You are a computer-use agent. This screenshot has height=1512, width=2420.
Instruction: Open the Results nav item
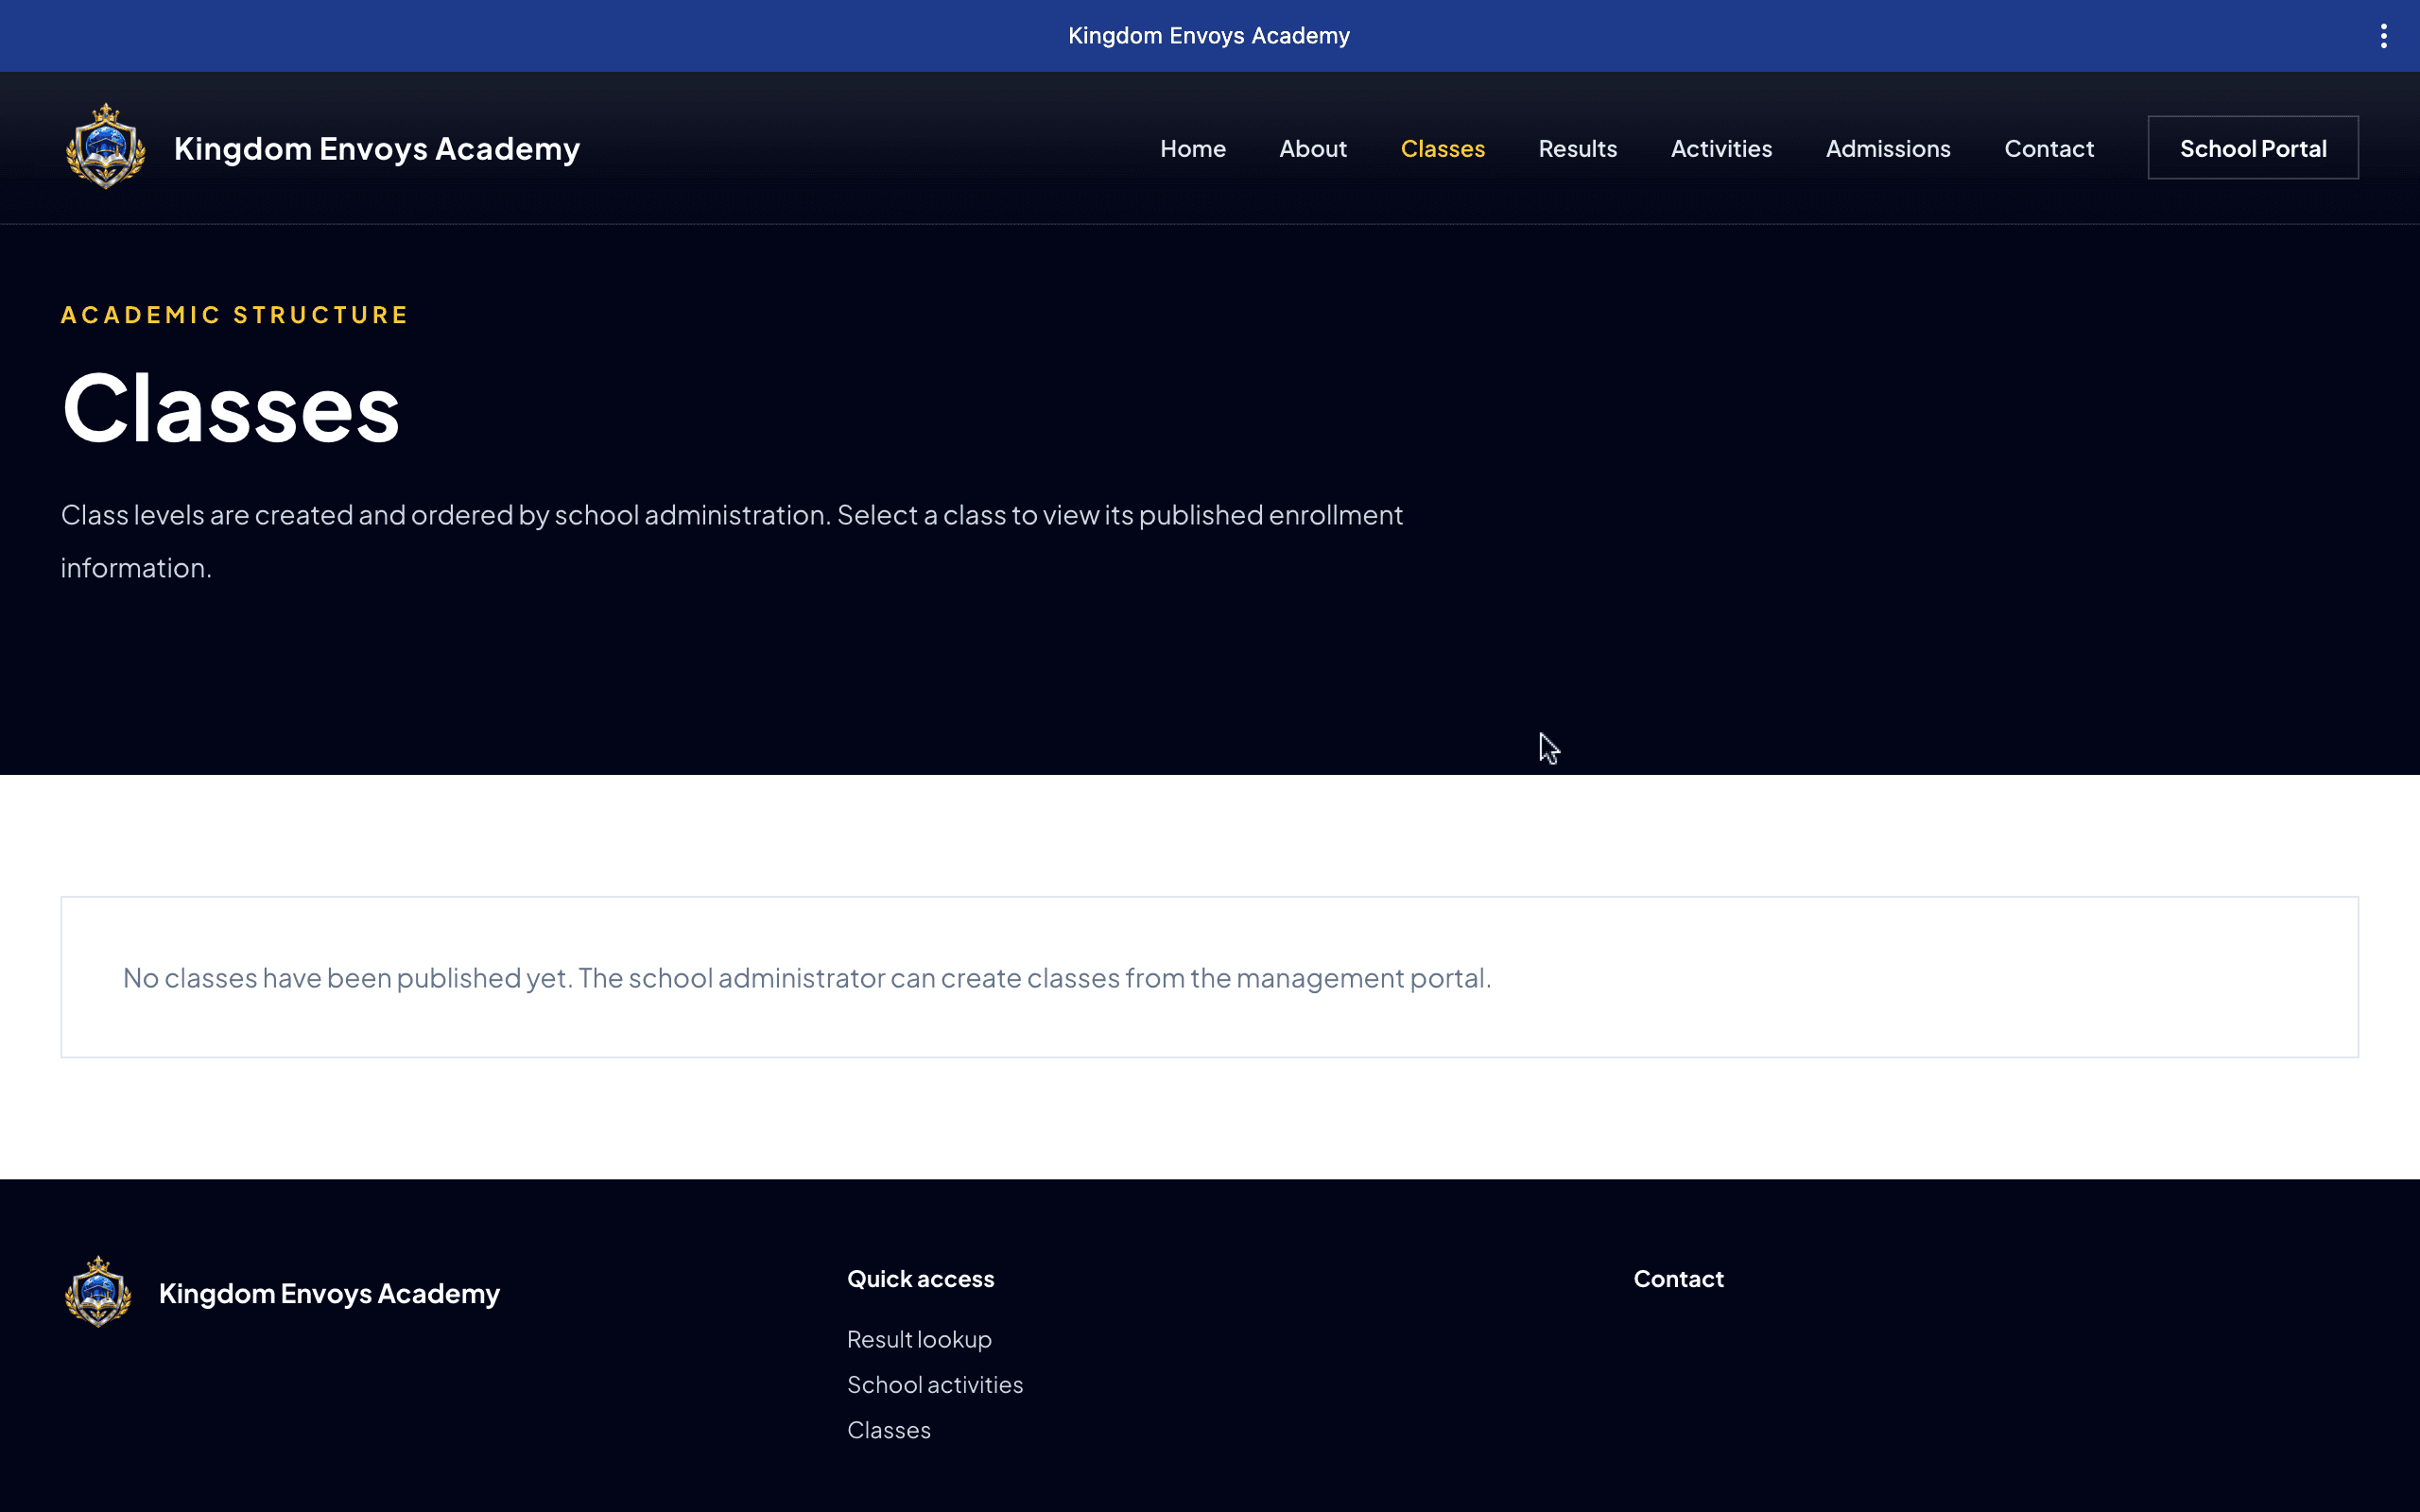point(1578,148)
